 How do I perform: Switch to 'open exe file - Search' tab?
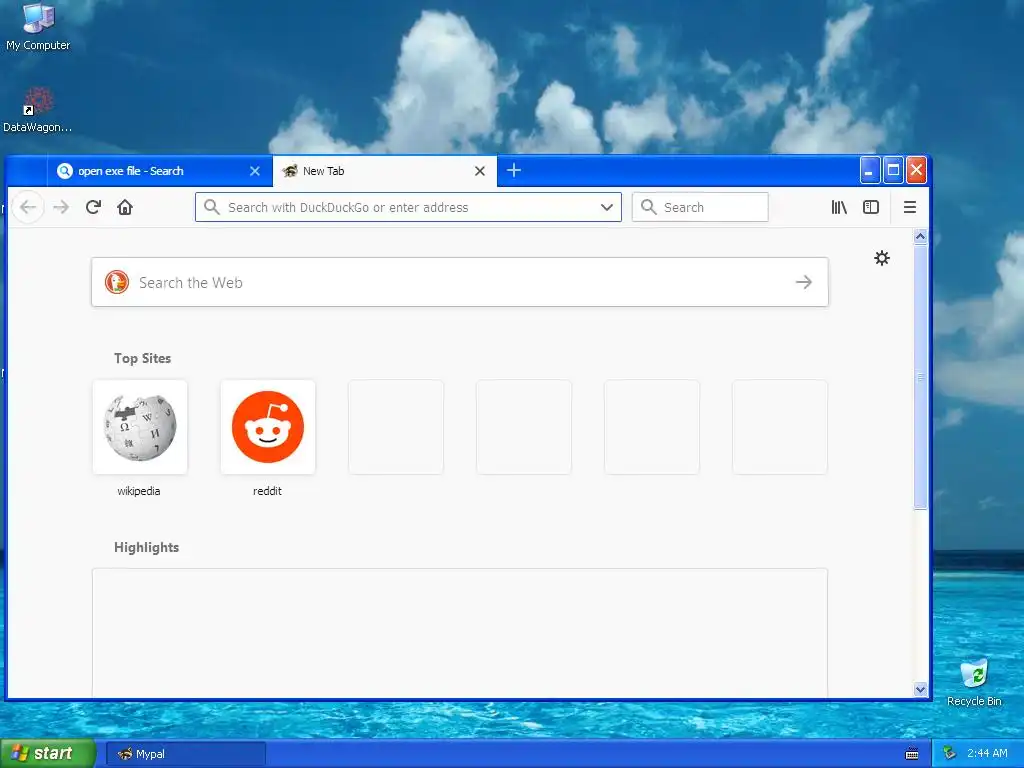159,171
